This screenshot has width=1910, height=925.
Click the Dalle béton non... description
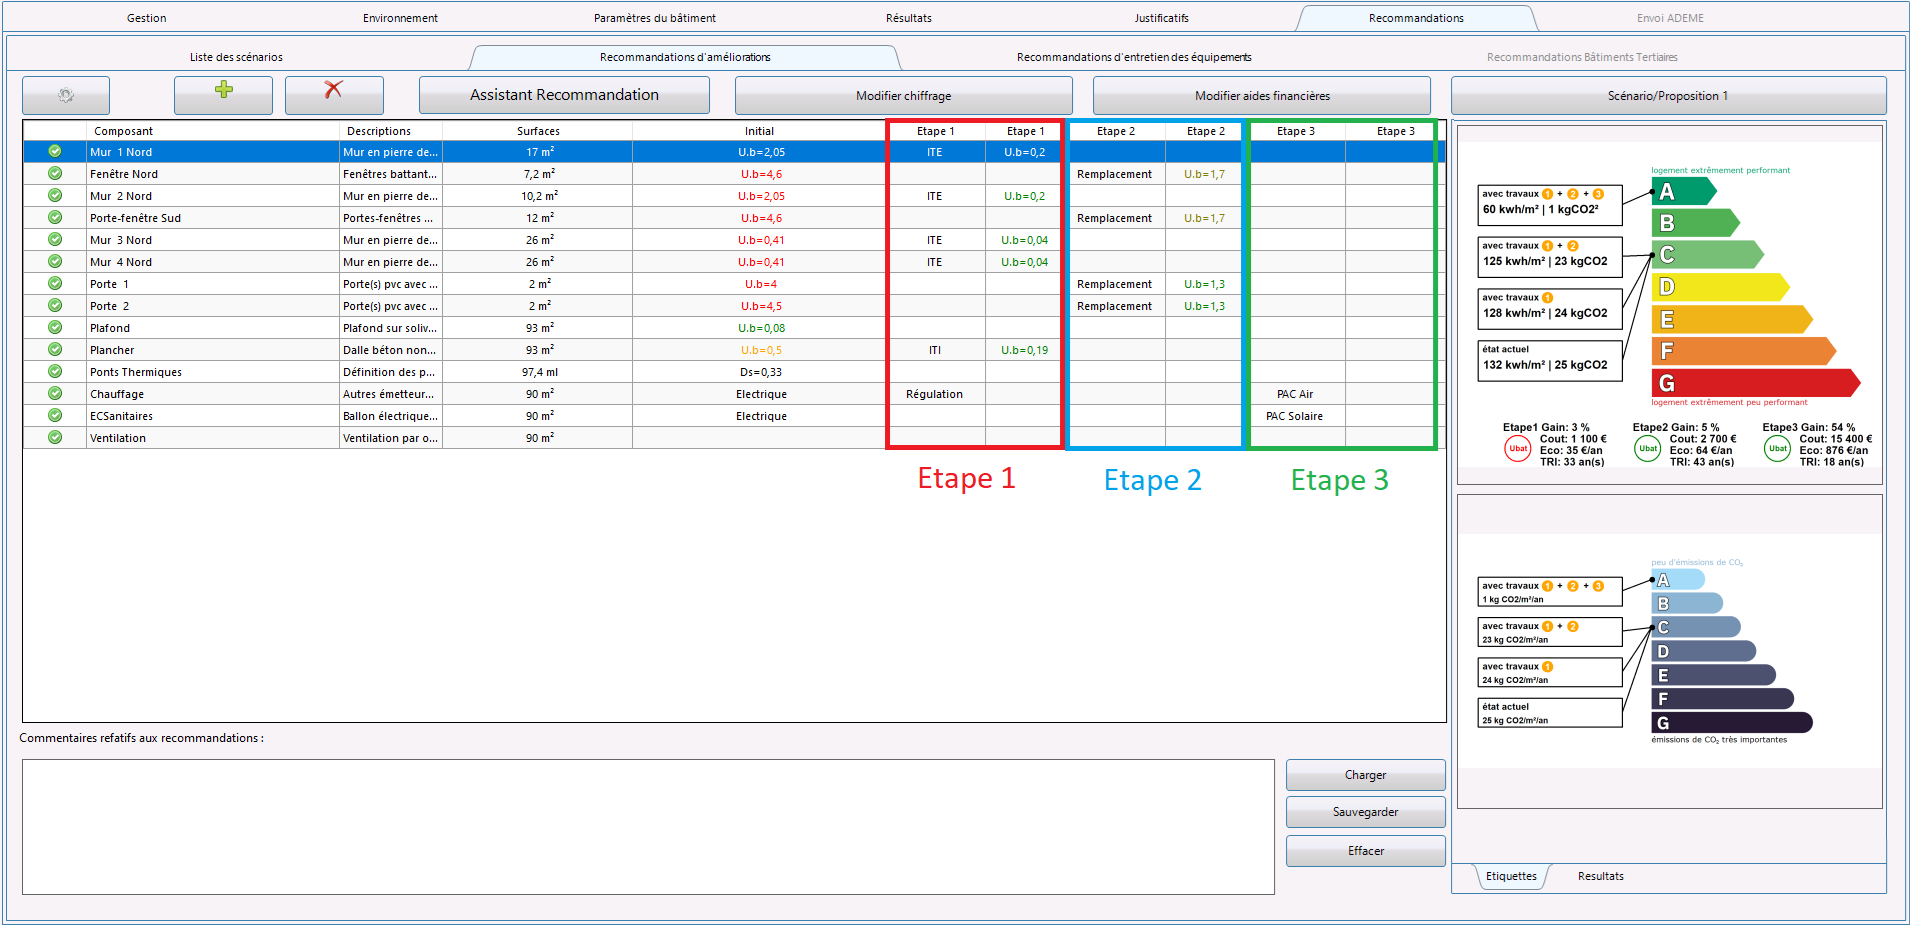(390, 350)
